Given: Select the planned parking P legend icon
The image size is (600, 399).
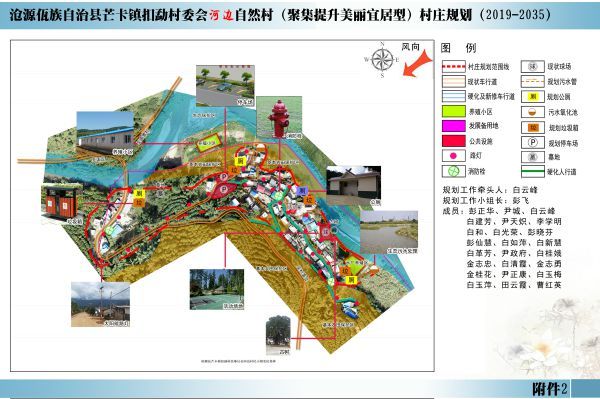Looking at the screenshot, I should pyautogui.click(x=533, y=143).
